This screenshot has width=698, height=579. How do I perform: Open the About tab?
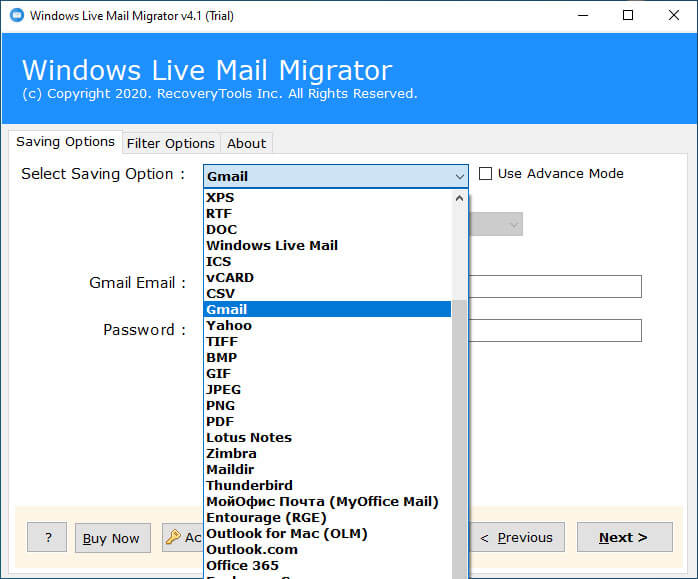[x=247, y=143]
